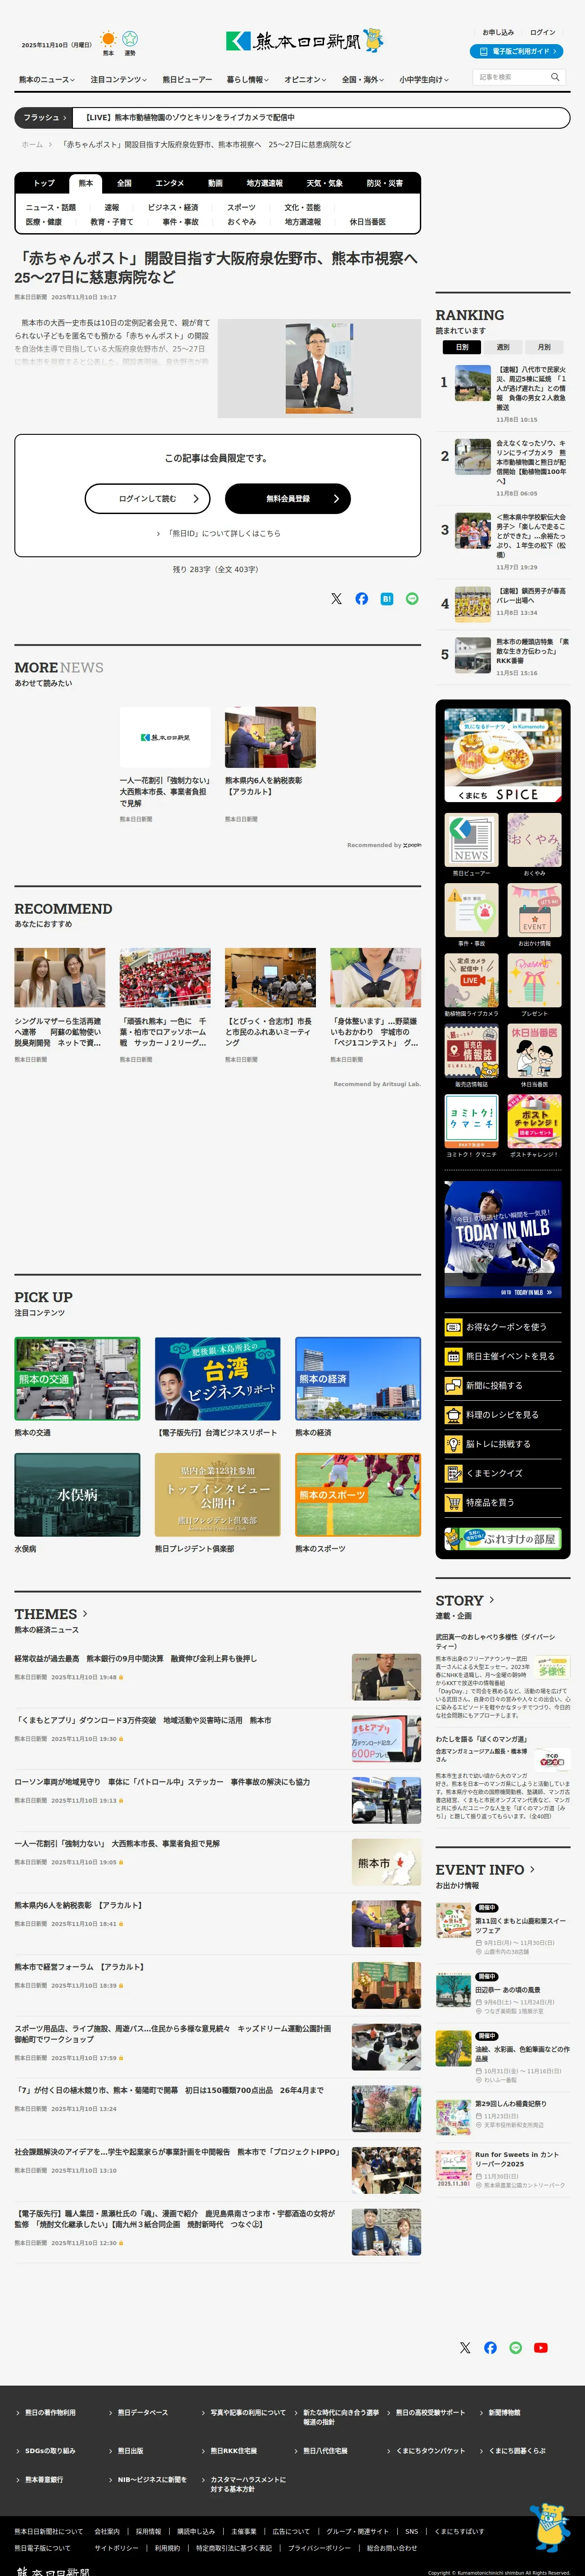Share the article via LINE icon
Image resolution: width=585 pixels, height=2576 pixels.
pos(412,599)
